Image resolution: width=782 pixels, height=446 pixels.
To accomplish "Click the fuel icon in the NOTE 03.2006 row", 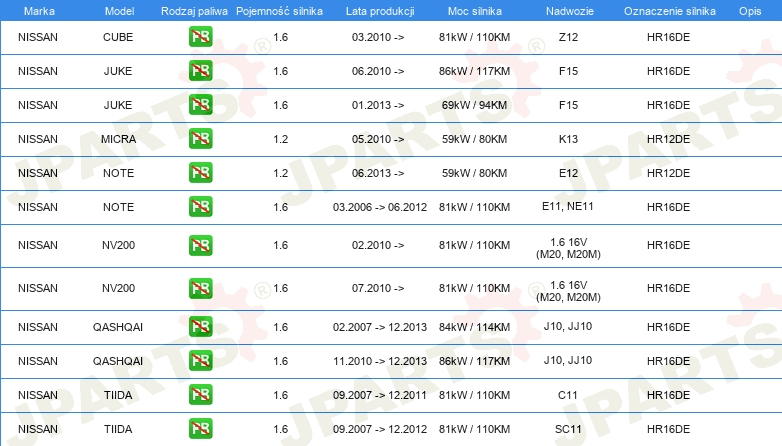I will coord(200,207).
